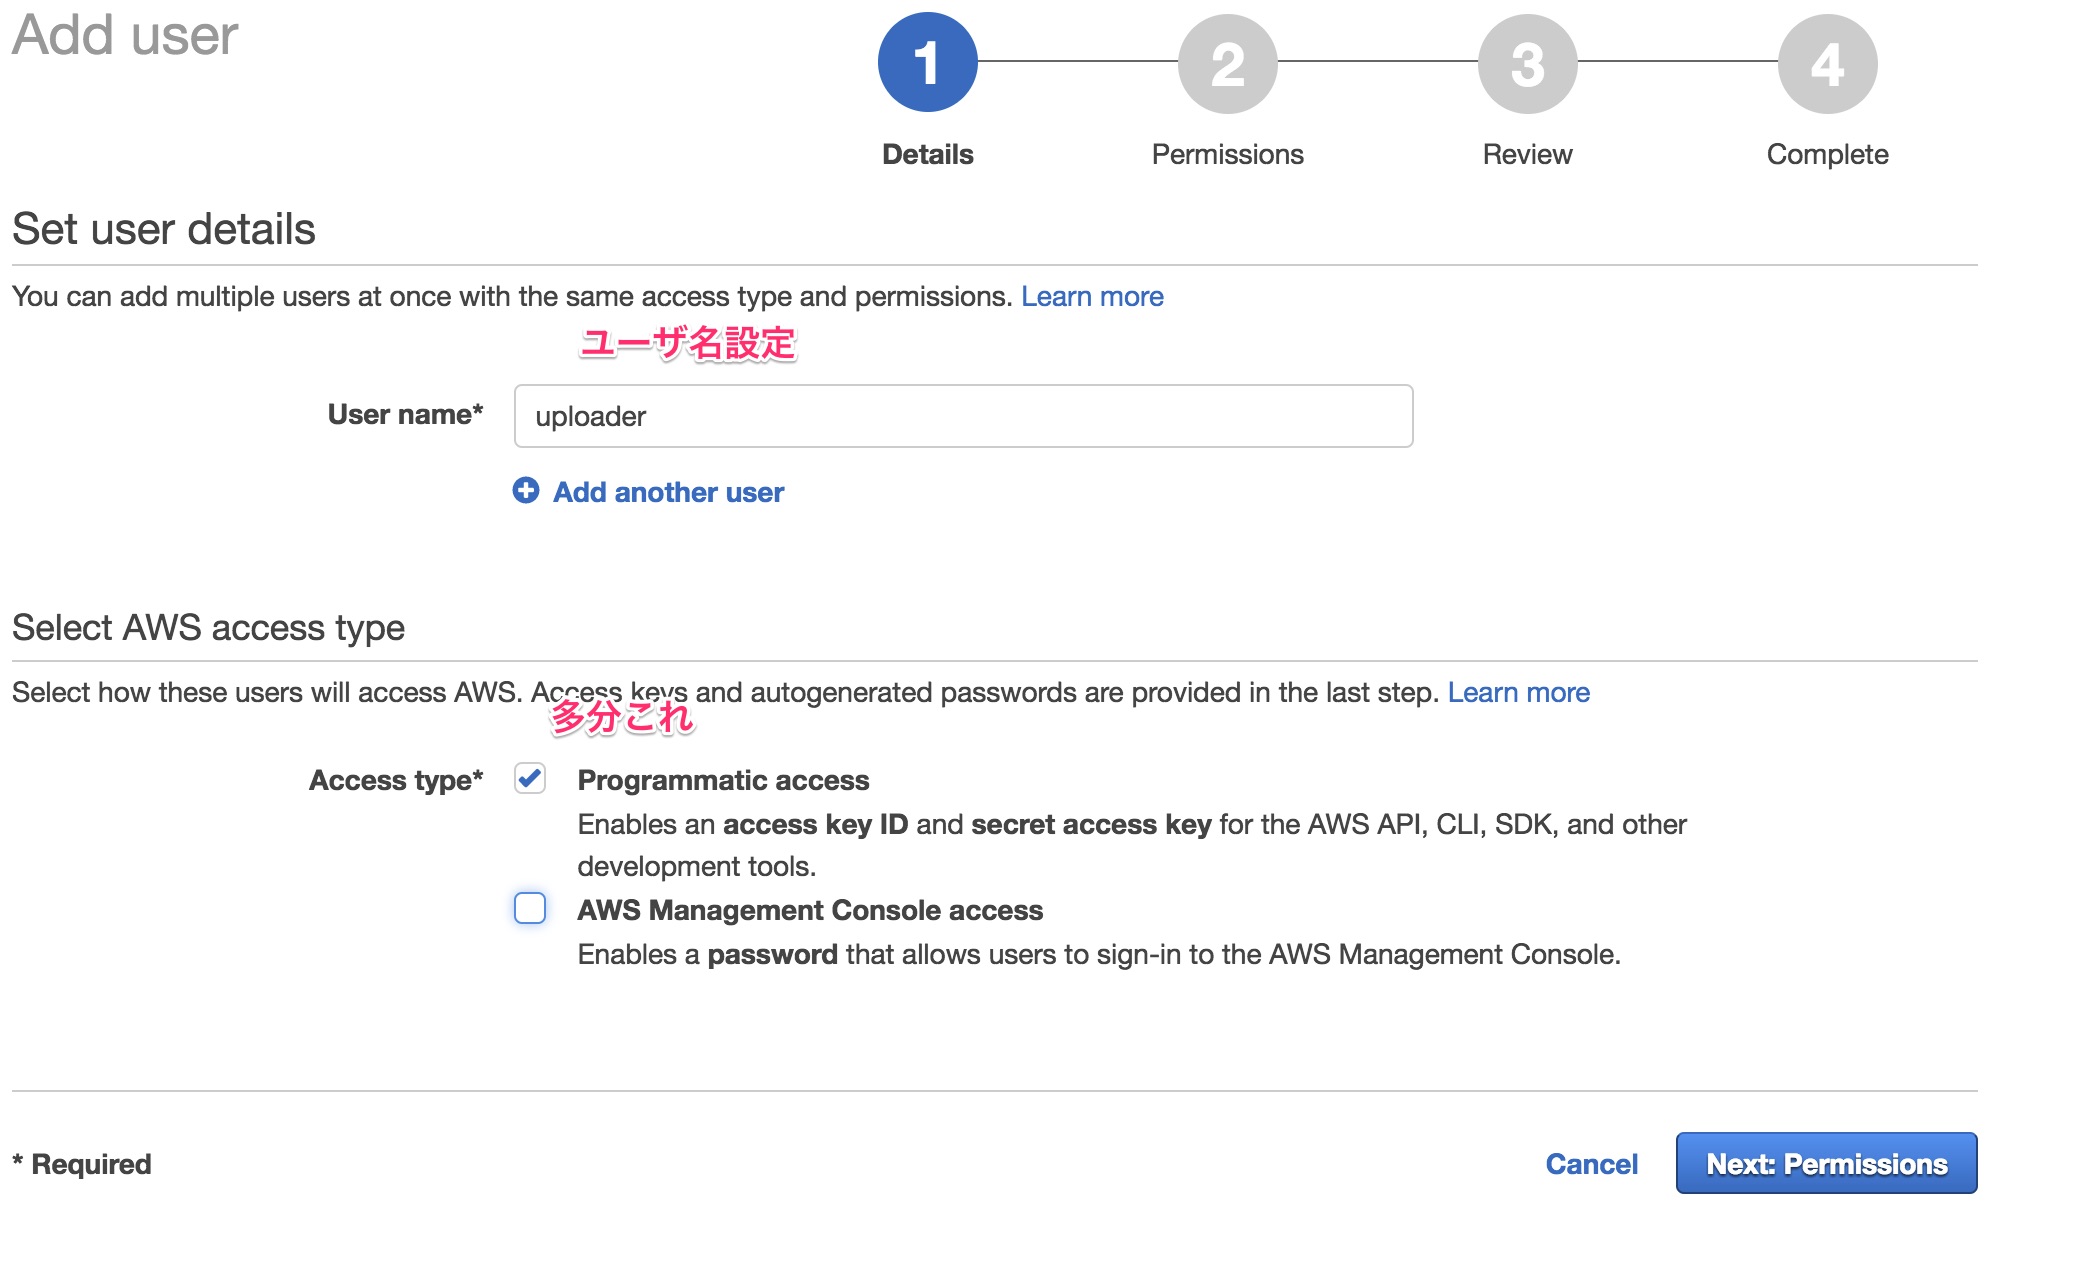Uncheck the Programmatic access checkbox
2078x1280 pixels.
pyautogui.click(x=530, y=778)
